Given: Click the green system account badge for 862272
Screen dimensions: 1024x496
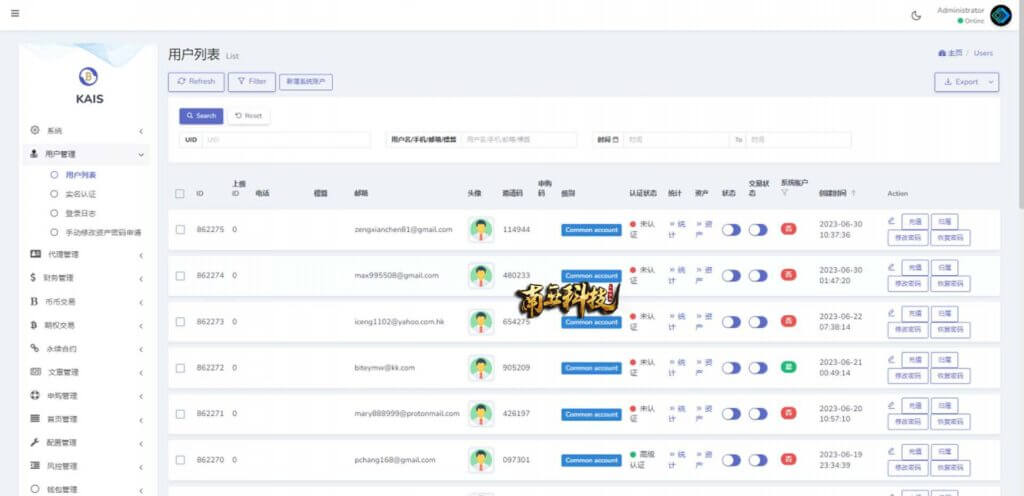Looking at the screenshot, I should (x=789, y=367).
